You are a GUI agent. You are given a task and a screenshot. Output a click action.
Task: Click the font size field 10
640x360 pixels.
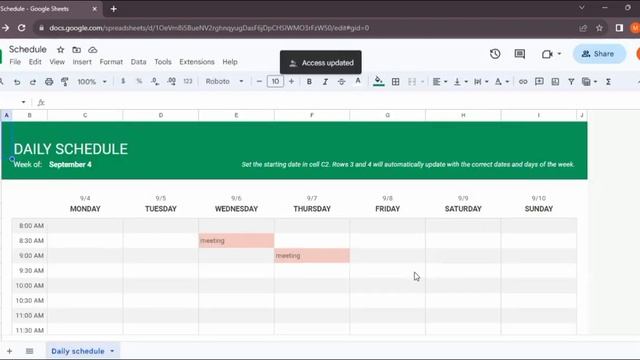pyautogui.click(x=275, y=82)
